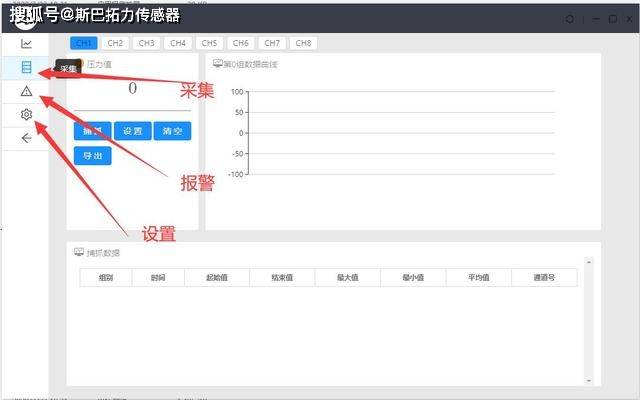Click the 平均值 column header
640x400 pixels.
tap(479, 278)
